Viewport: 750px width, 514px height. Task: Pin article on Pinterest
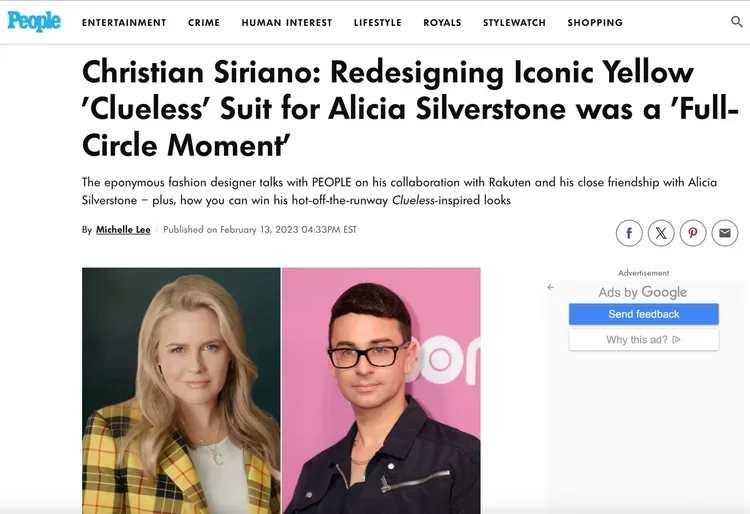(693, 233)
